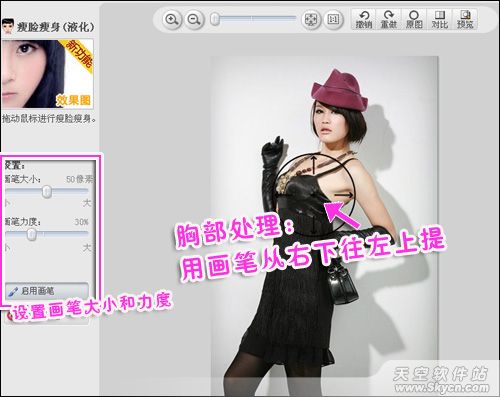Click the zoom level slider handle
500x397 pixels.
(215, 19)
